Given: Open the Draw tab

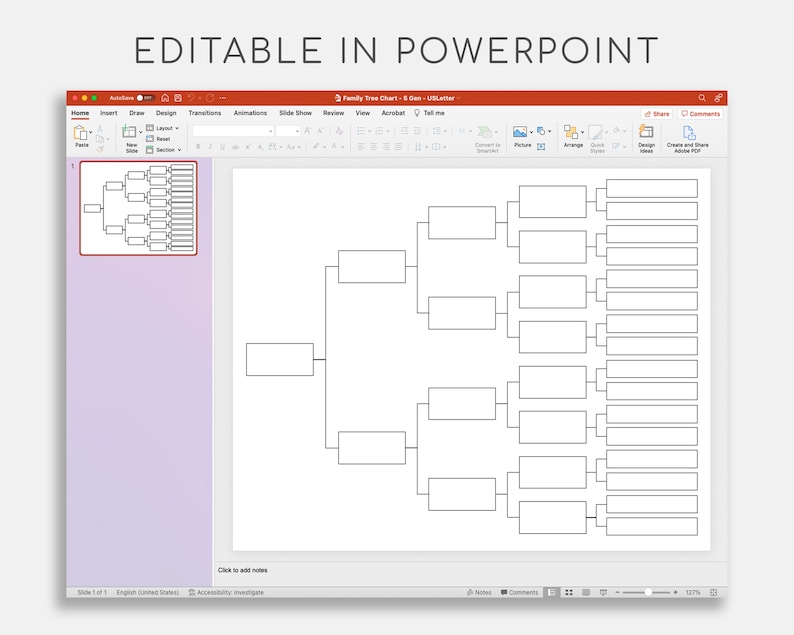Looking at the screenshot, I should pyautogui.click(x=137, y=113).
